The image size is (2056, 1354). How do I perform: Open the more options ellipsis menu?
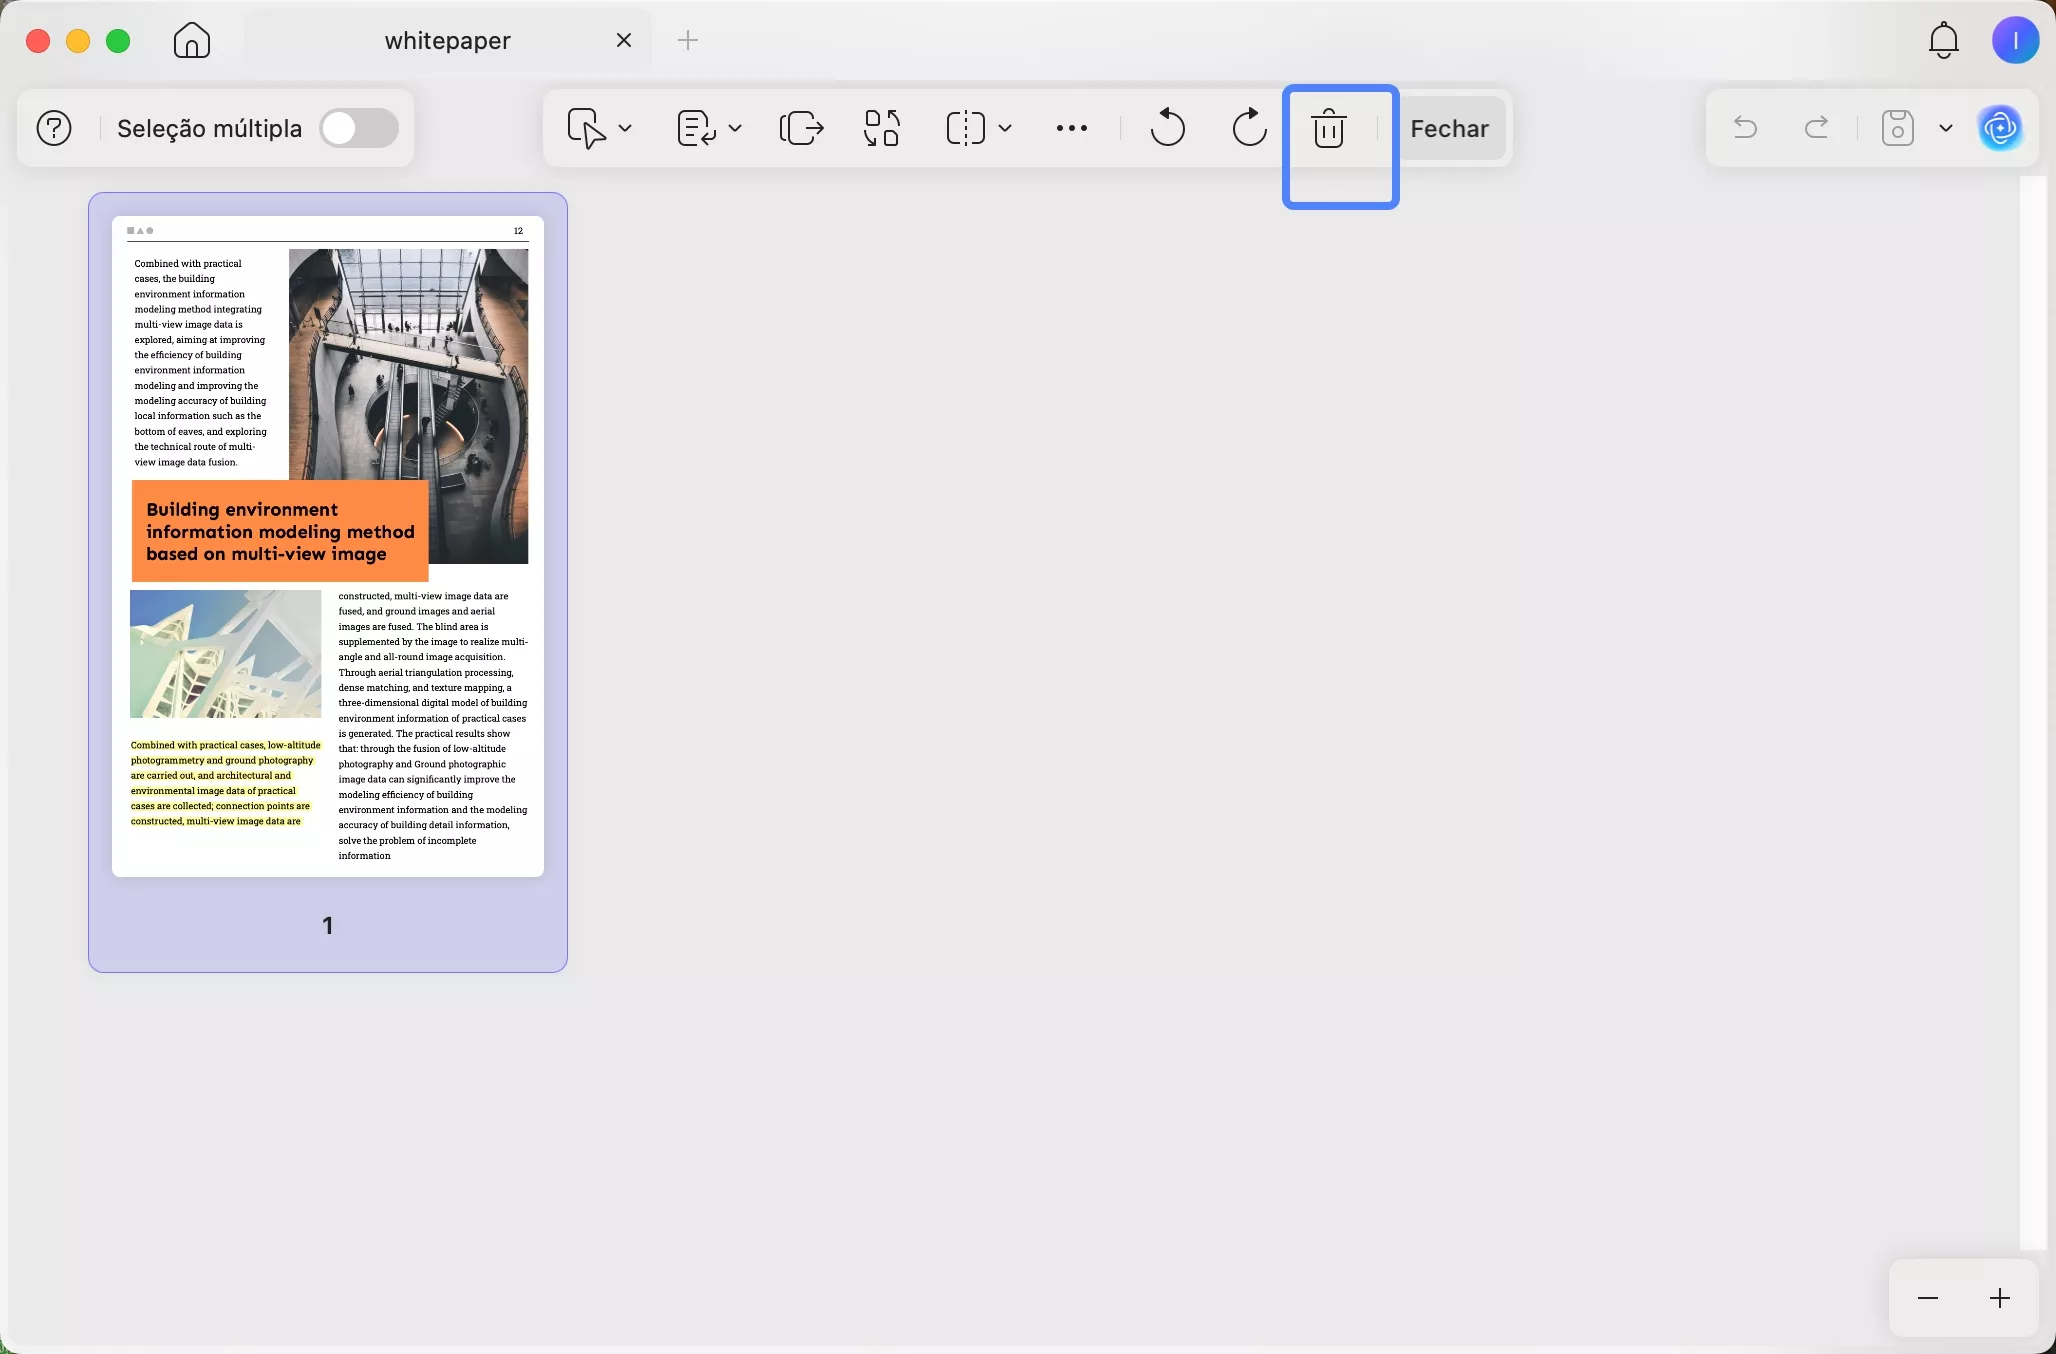1071,128
